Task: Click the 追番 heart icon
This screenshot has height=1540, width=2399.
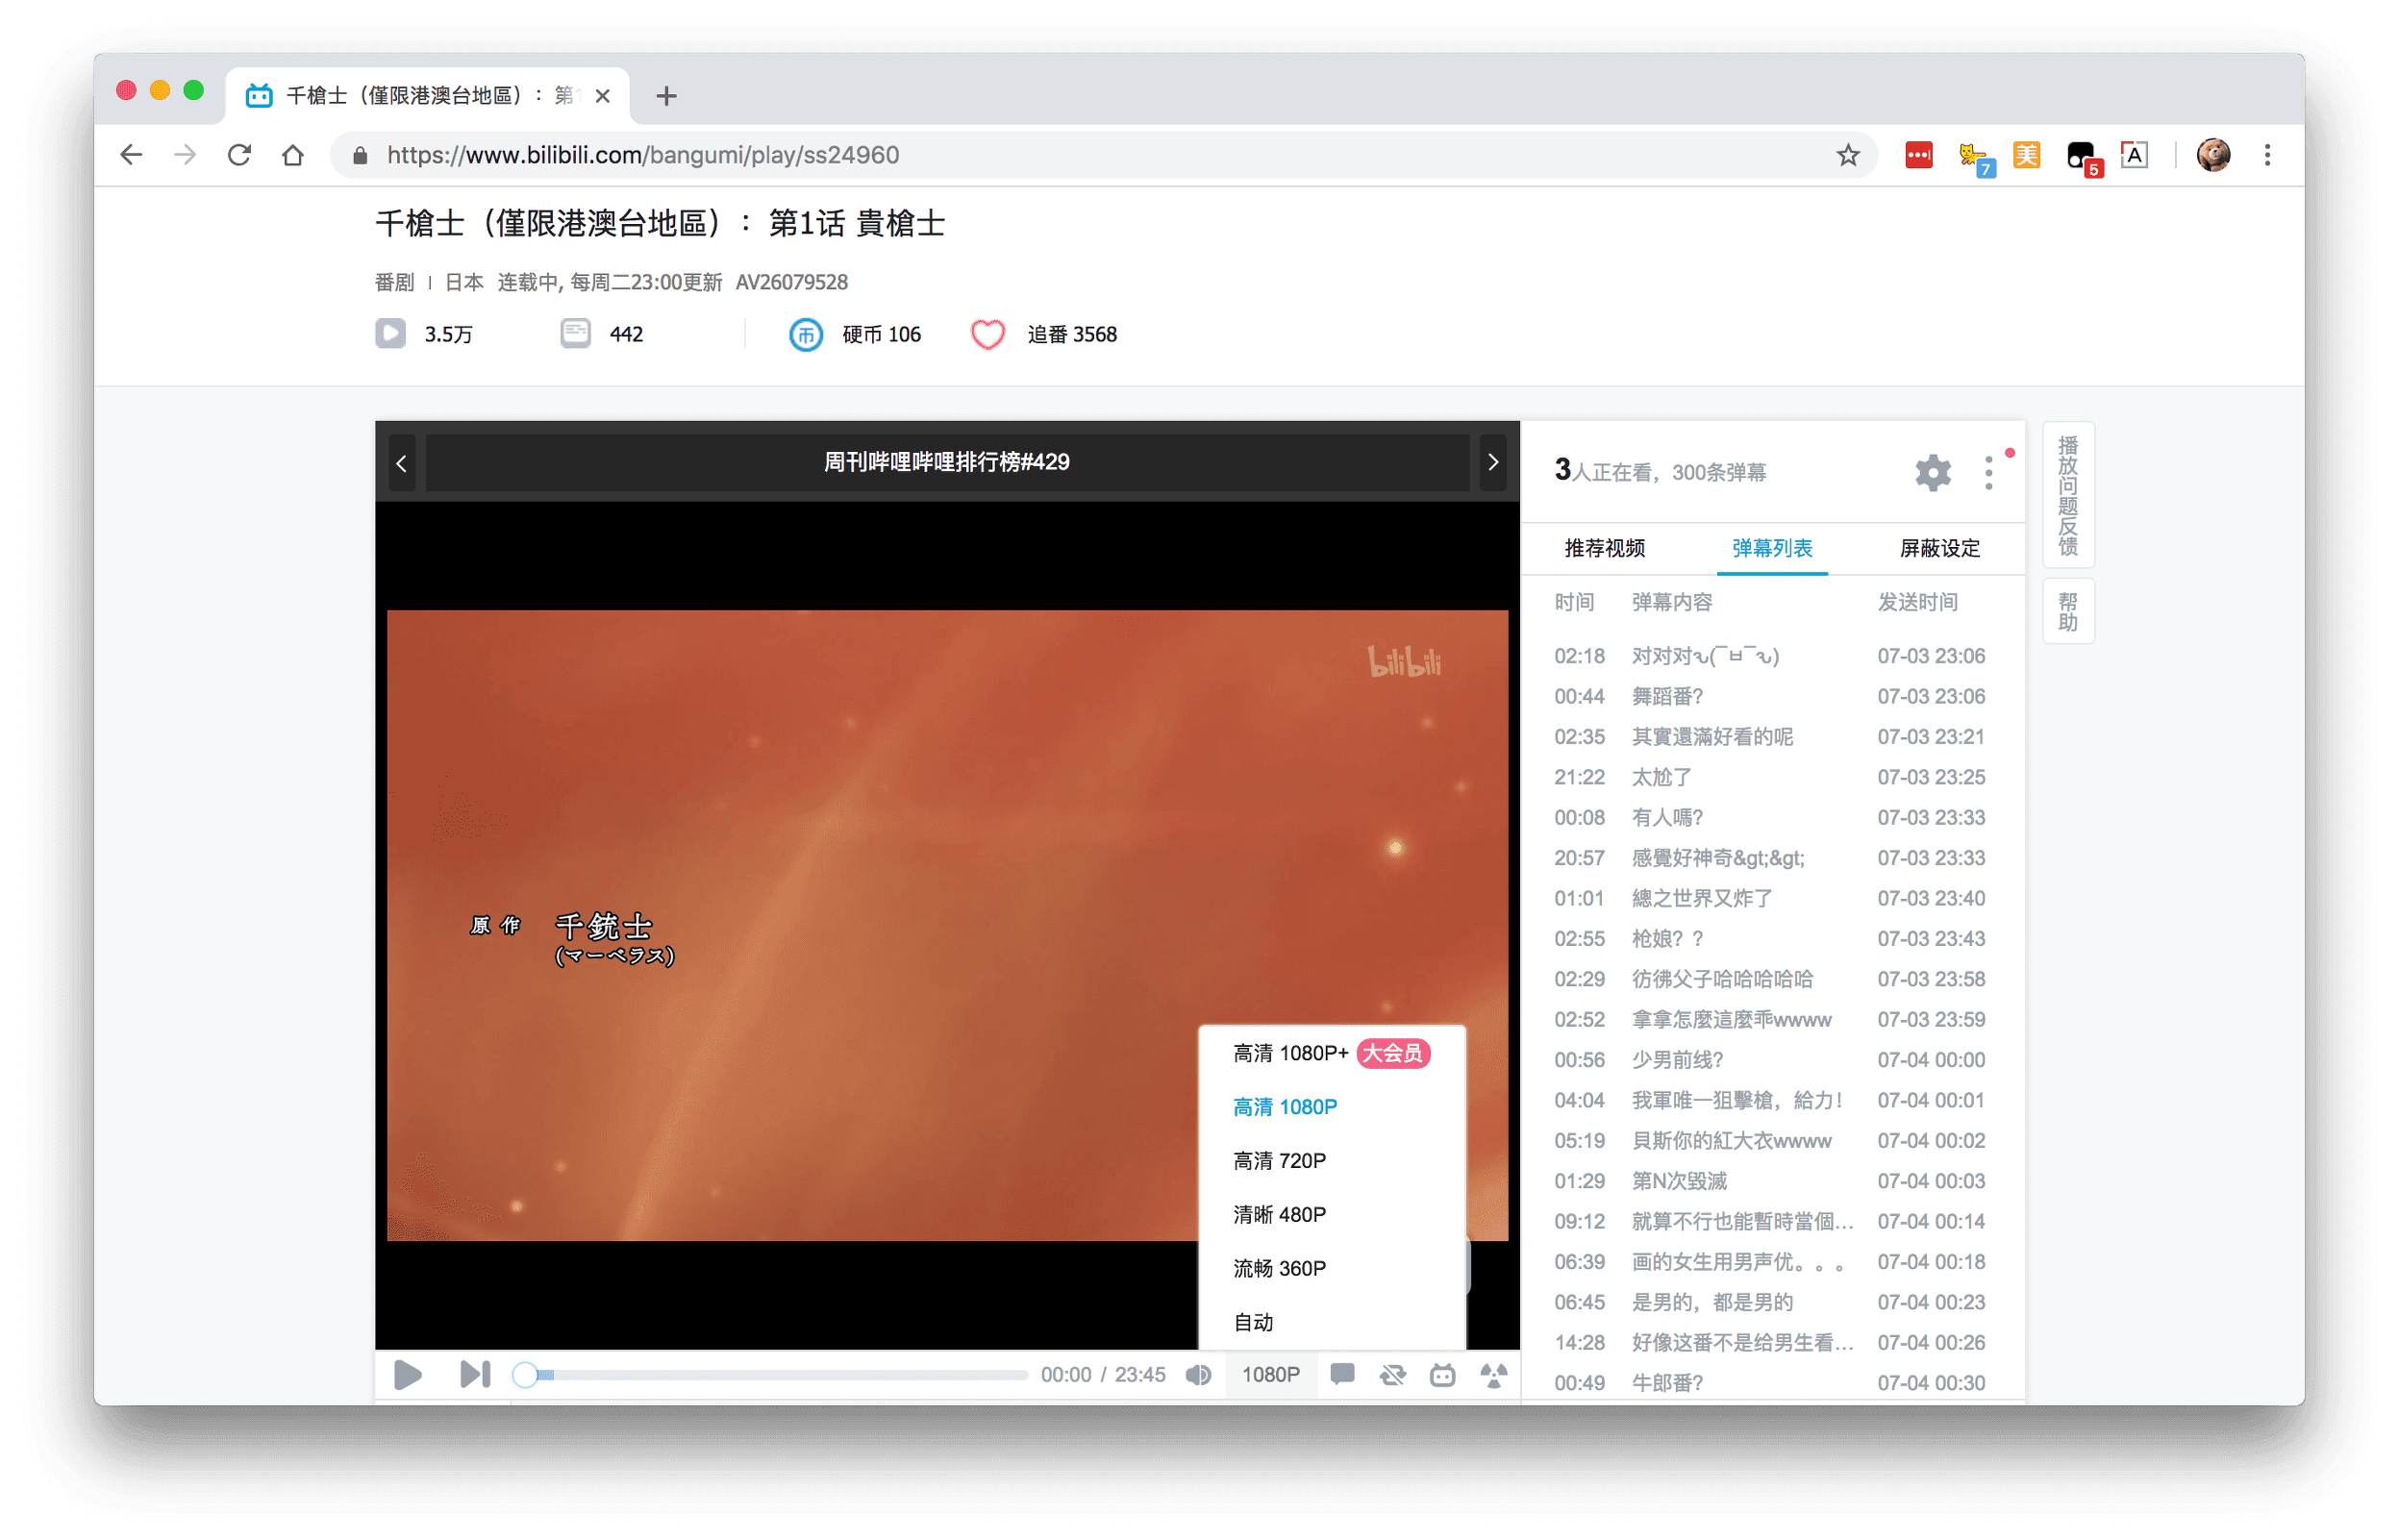Action: (987, 334)
